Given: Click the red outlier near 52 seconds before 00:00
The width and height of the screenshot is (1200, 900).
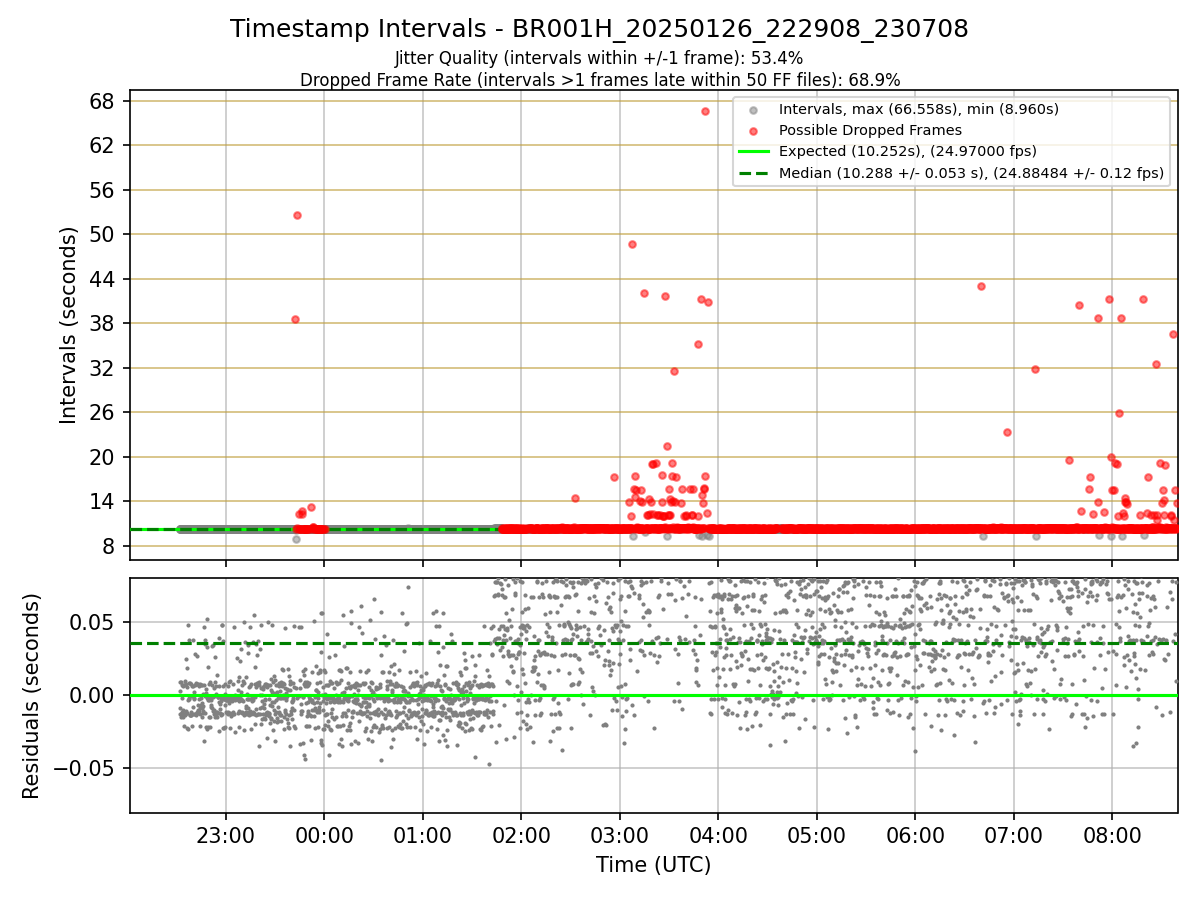Looking at the screenshot, I should click(x=297, y=215).
